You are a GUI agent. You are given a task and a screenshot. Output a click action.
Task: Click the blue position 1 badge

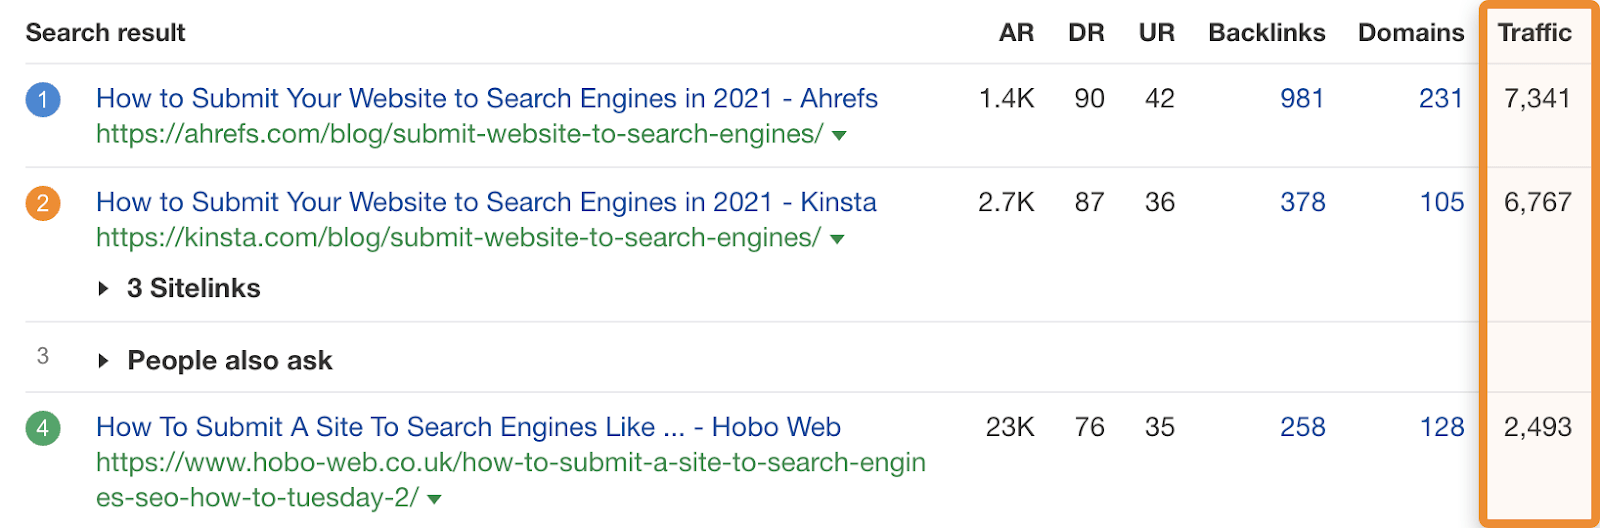(43, 100)
